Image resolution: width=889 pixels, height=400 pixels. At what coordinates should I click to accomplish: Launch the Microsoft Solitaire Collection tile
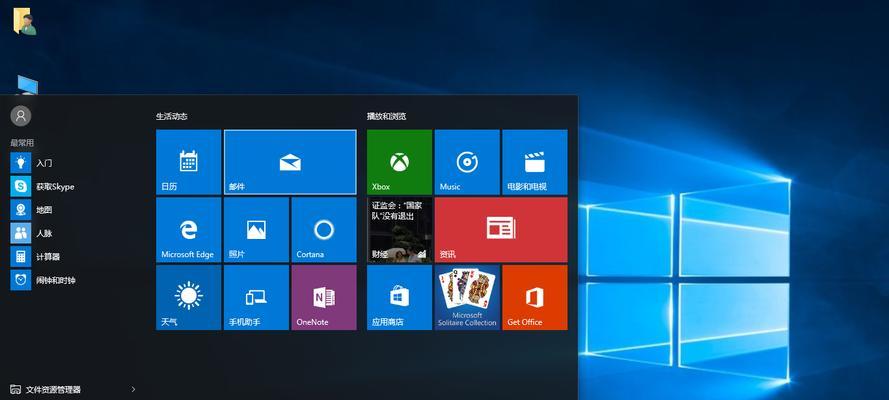tap(467, 297)
